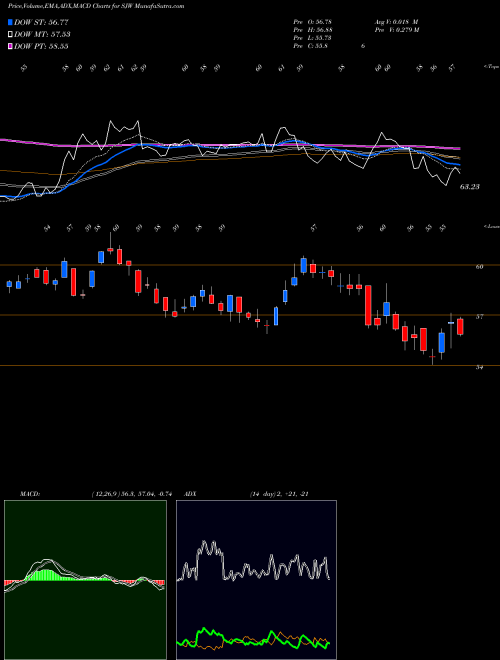This screenshot has height=660, width=500.
Task: Click the blue DOW ST legend swatch
Action: pyautogui.click(x=10, y=22)
